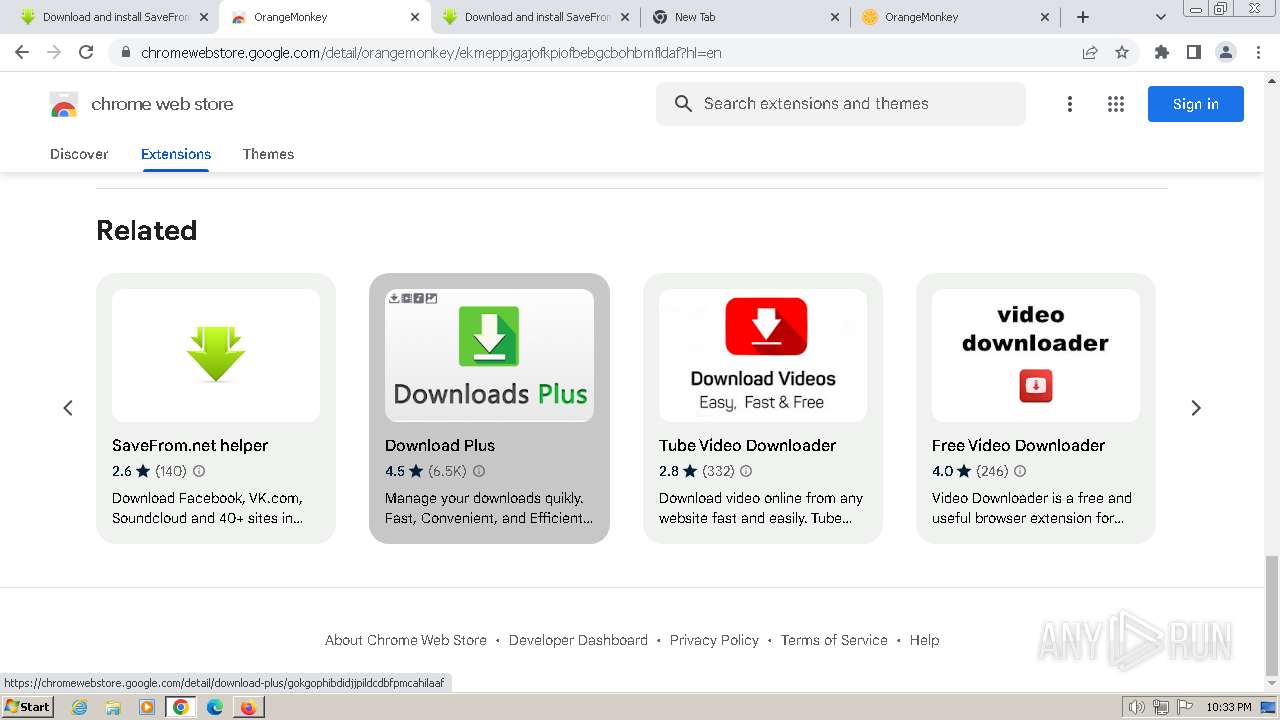Switch to the Themes tab
The height and width of the screenshot is (720, 1280).
click(x=268, y=154)
